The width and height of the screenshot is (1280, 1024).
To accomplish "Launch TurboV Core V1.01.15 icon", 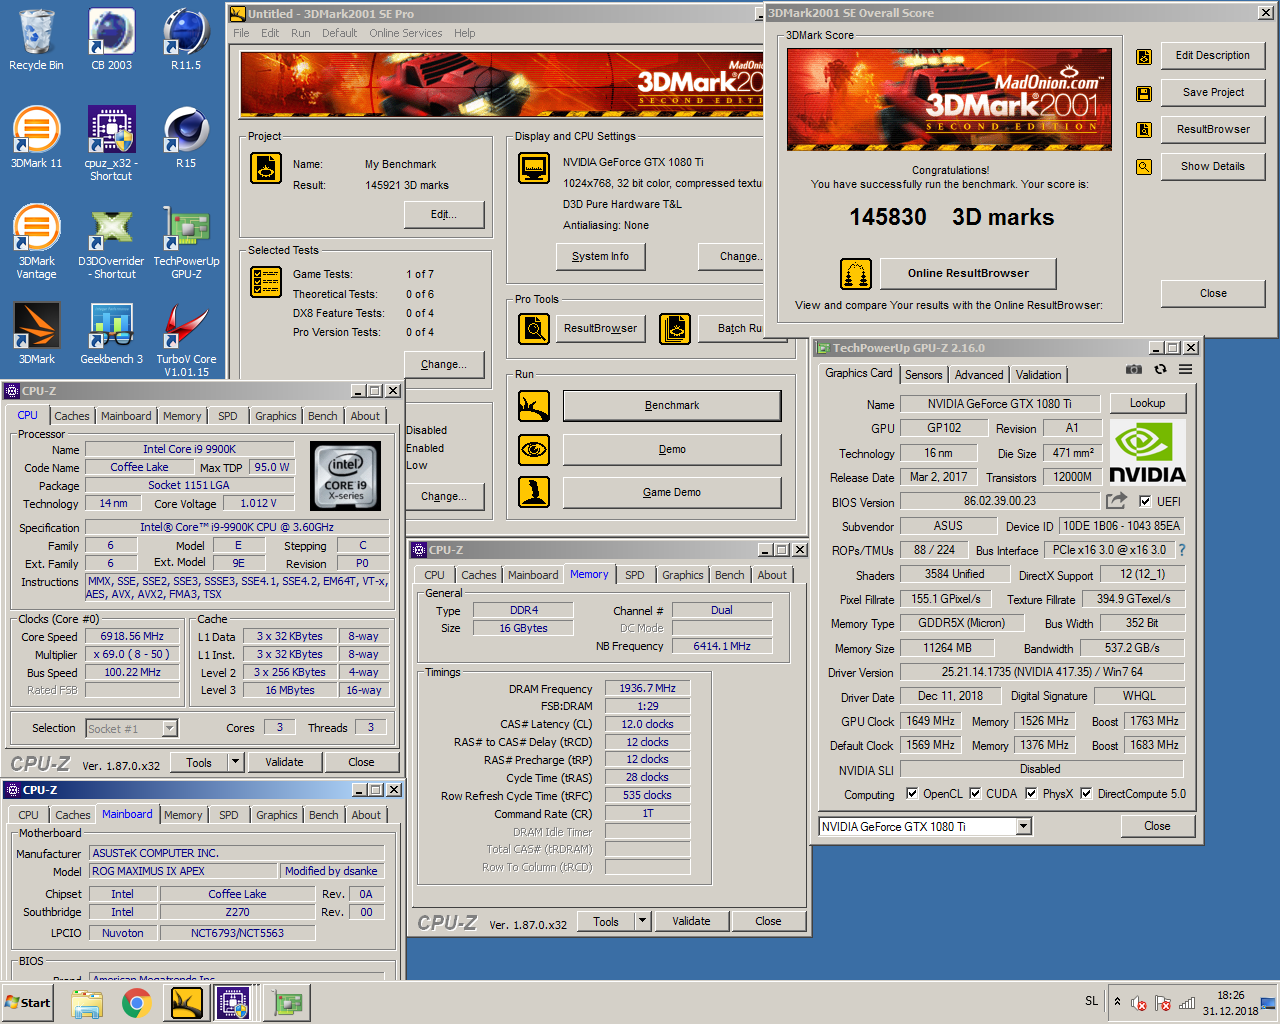I will [x=186, y=340].
